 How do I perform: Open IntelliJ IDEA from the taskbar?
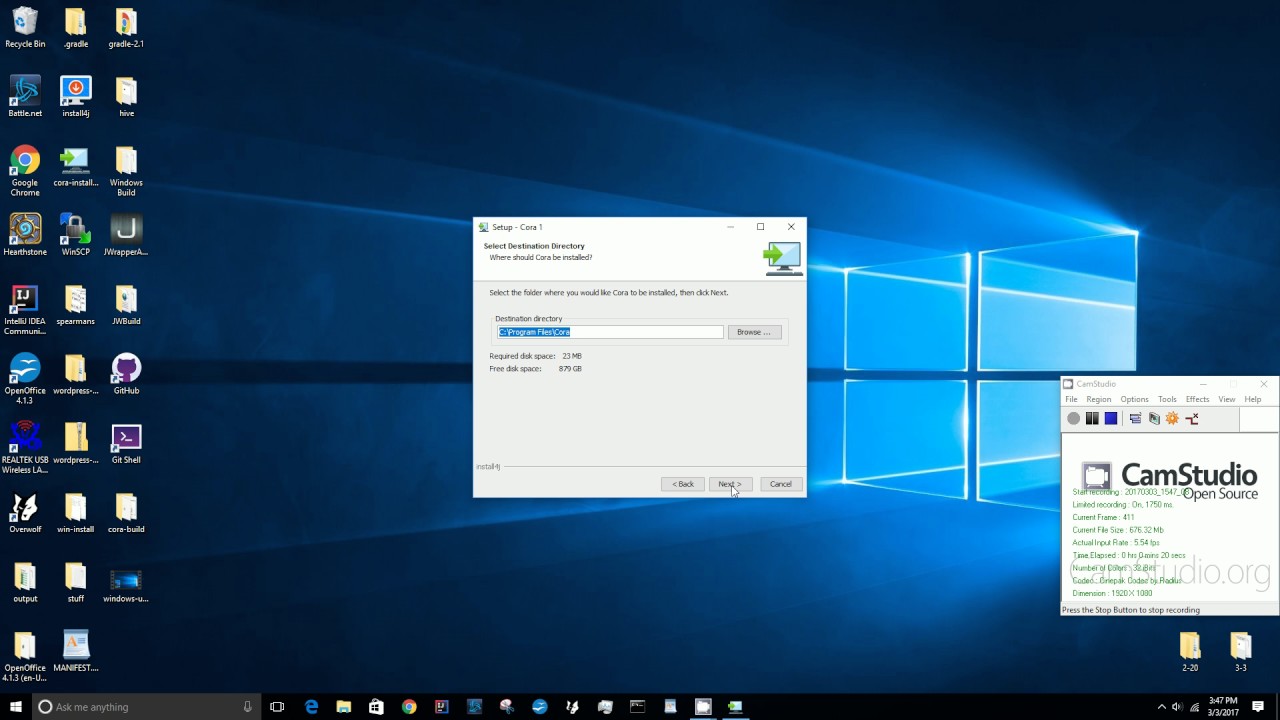click(441, 706)
